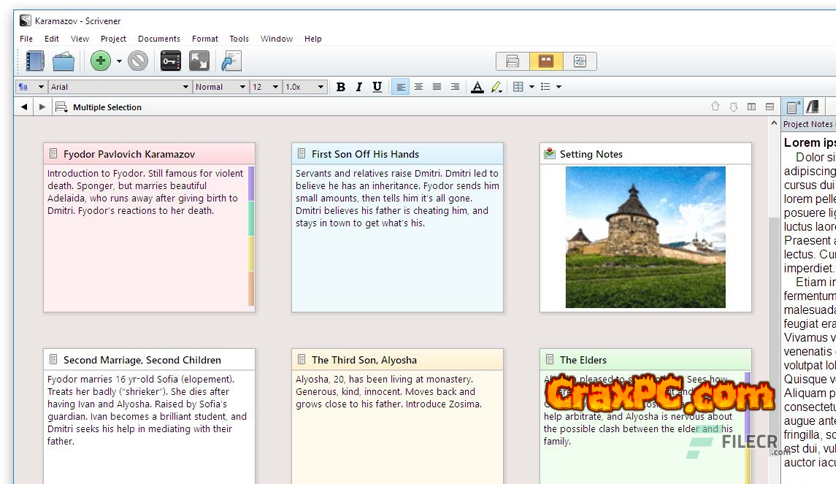Select the Setting Notes castle image card
836x484 pixels.
point(645,237)
